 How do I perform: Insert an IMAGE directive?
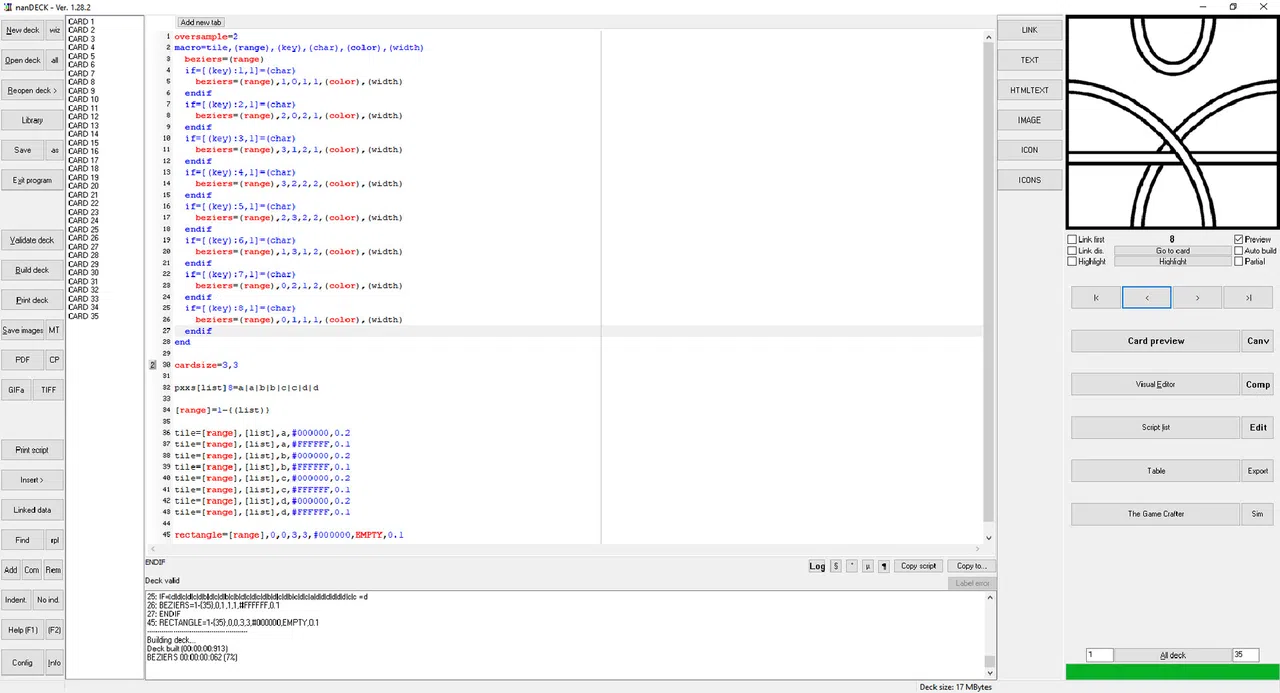[1029, 120]
